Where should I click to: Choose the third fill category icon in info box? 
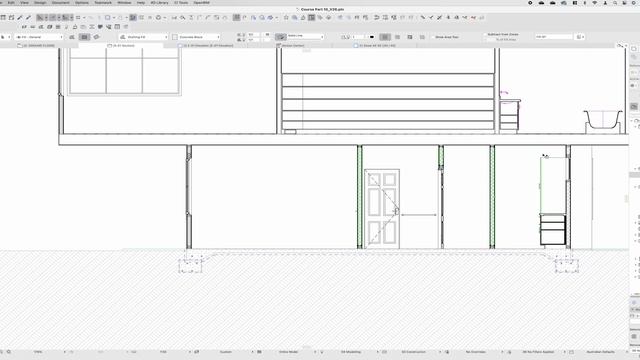[97, 37]
